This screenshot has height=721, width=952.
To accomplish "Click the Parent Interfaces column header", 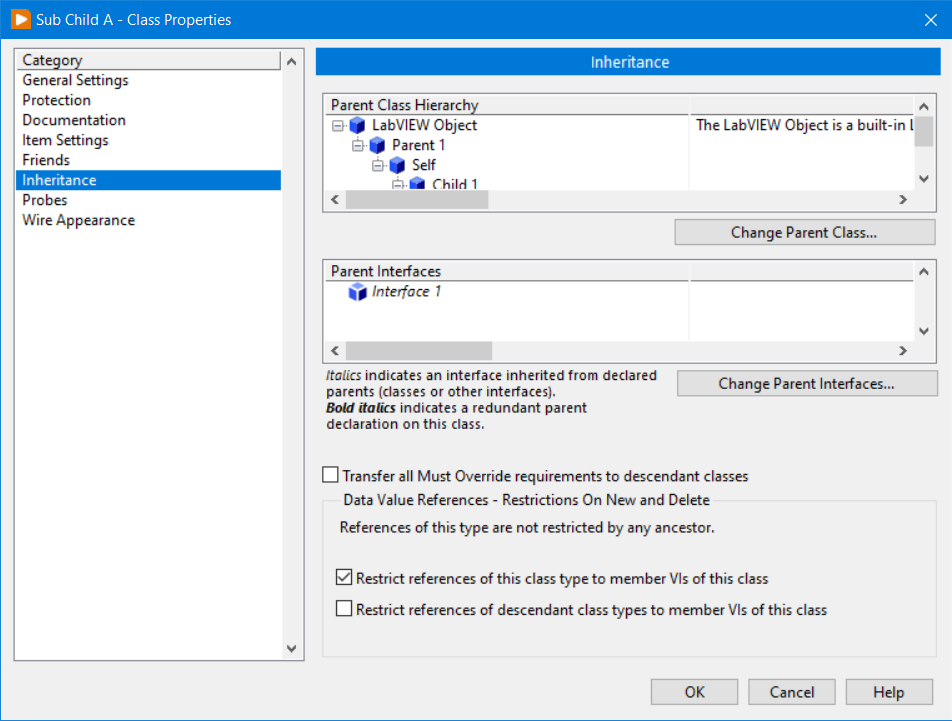I will point(507,271).
